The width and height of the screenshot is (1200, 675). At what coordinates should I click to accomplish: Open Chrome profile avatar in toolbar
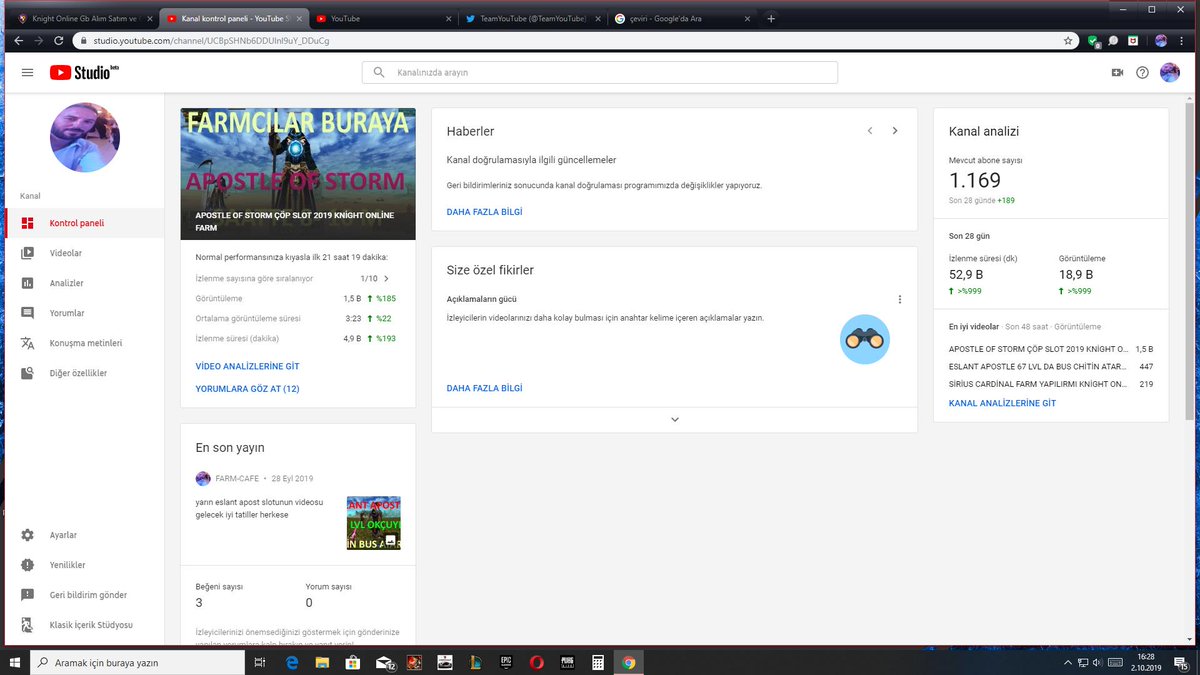tap(1161, 41)
